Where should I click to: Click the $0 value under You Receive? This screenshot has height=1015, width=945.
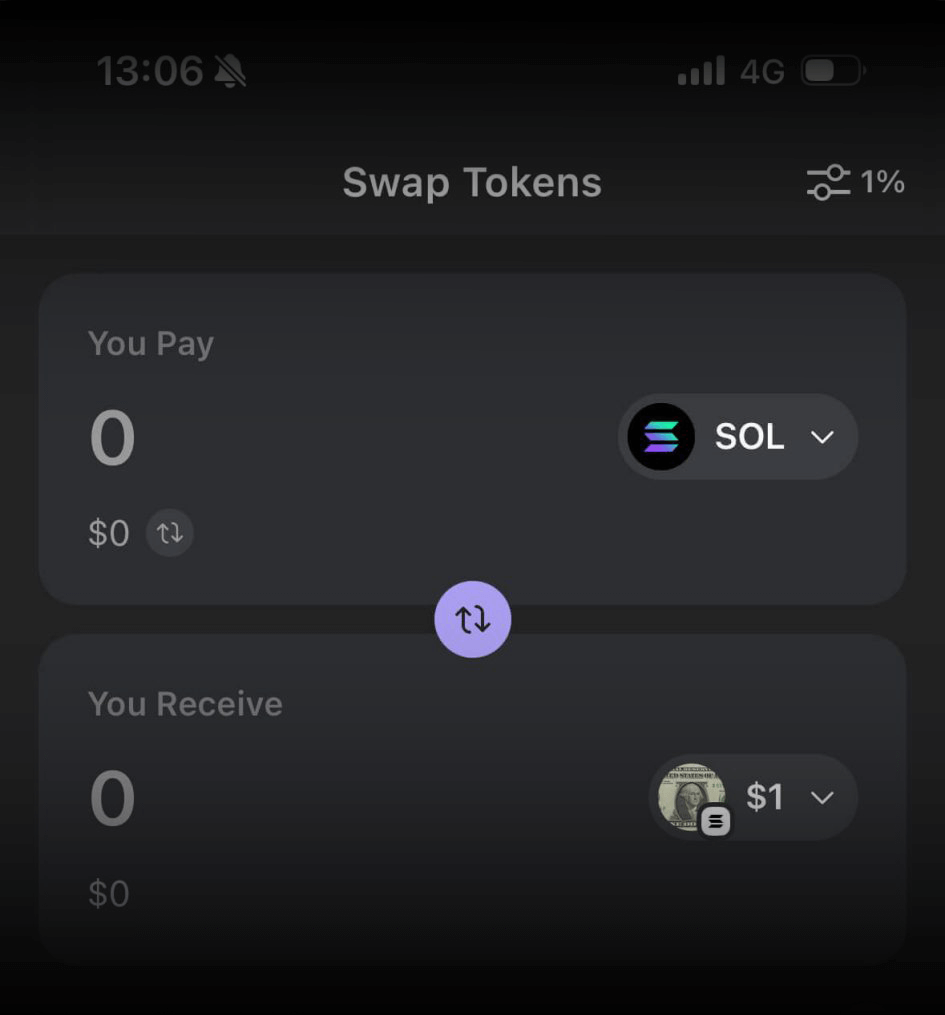pos(109,893)
